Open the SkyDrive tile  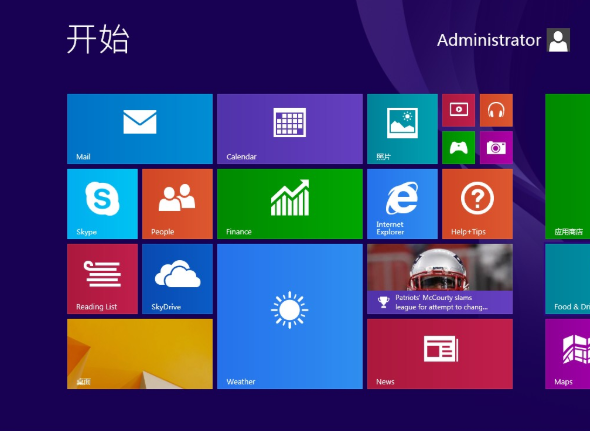tap(177, 279)
